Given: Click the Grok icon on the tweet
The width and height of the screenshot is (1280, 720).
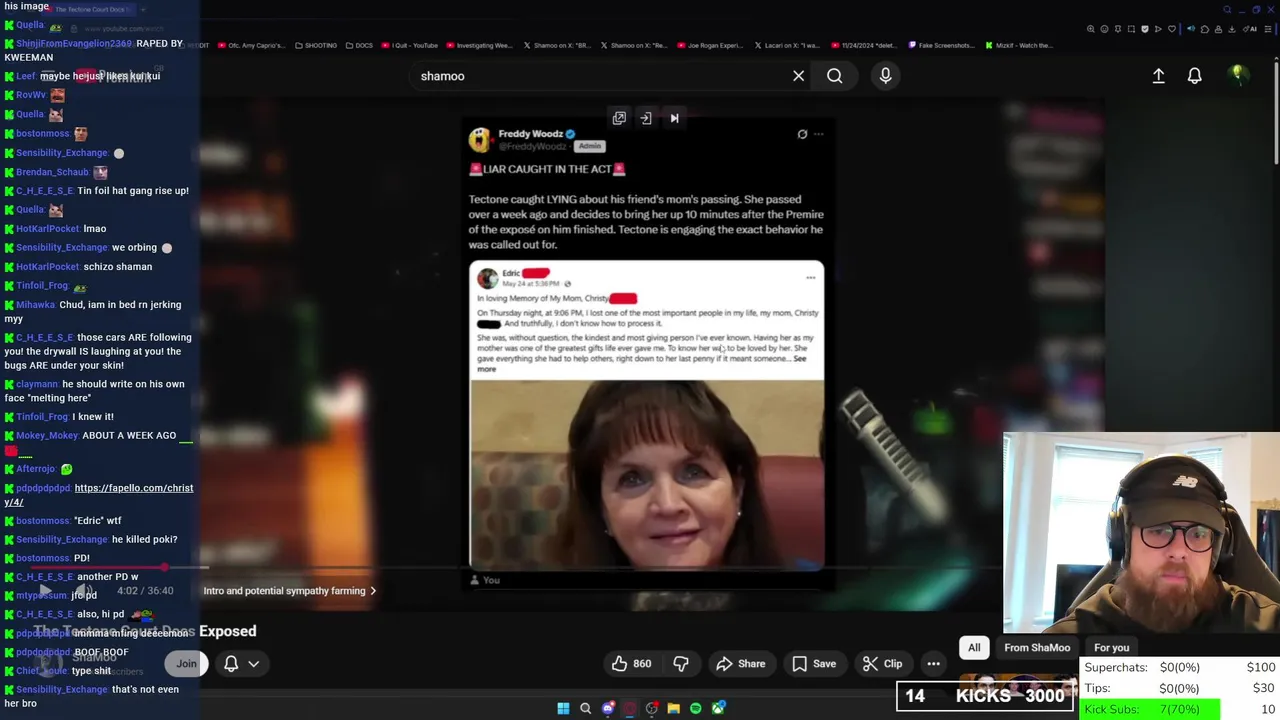Looking at the screenshot, I should click(802, 134).
